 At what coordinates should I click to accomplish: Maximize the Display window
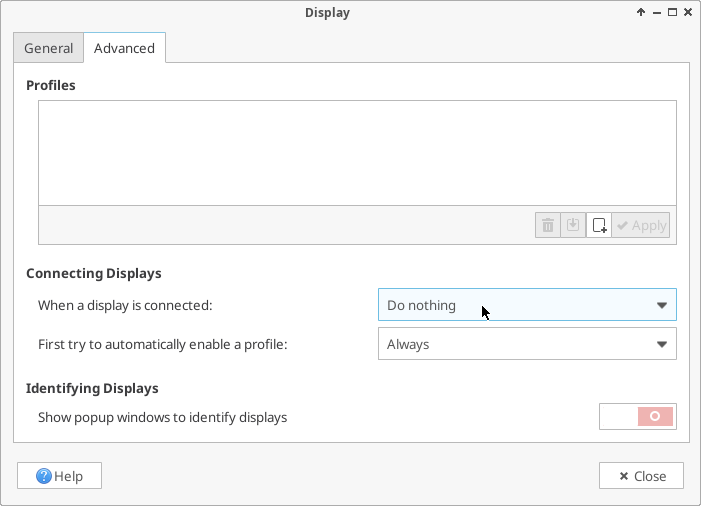click(x=672, y=12)
